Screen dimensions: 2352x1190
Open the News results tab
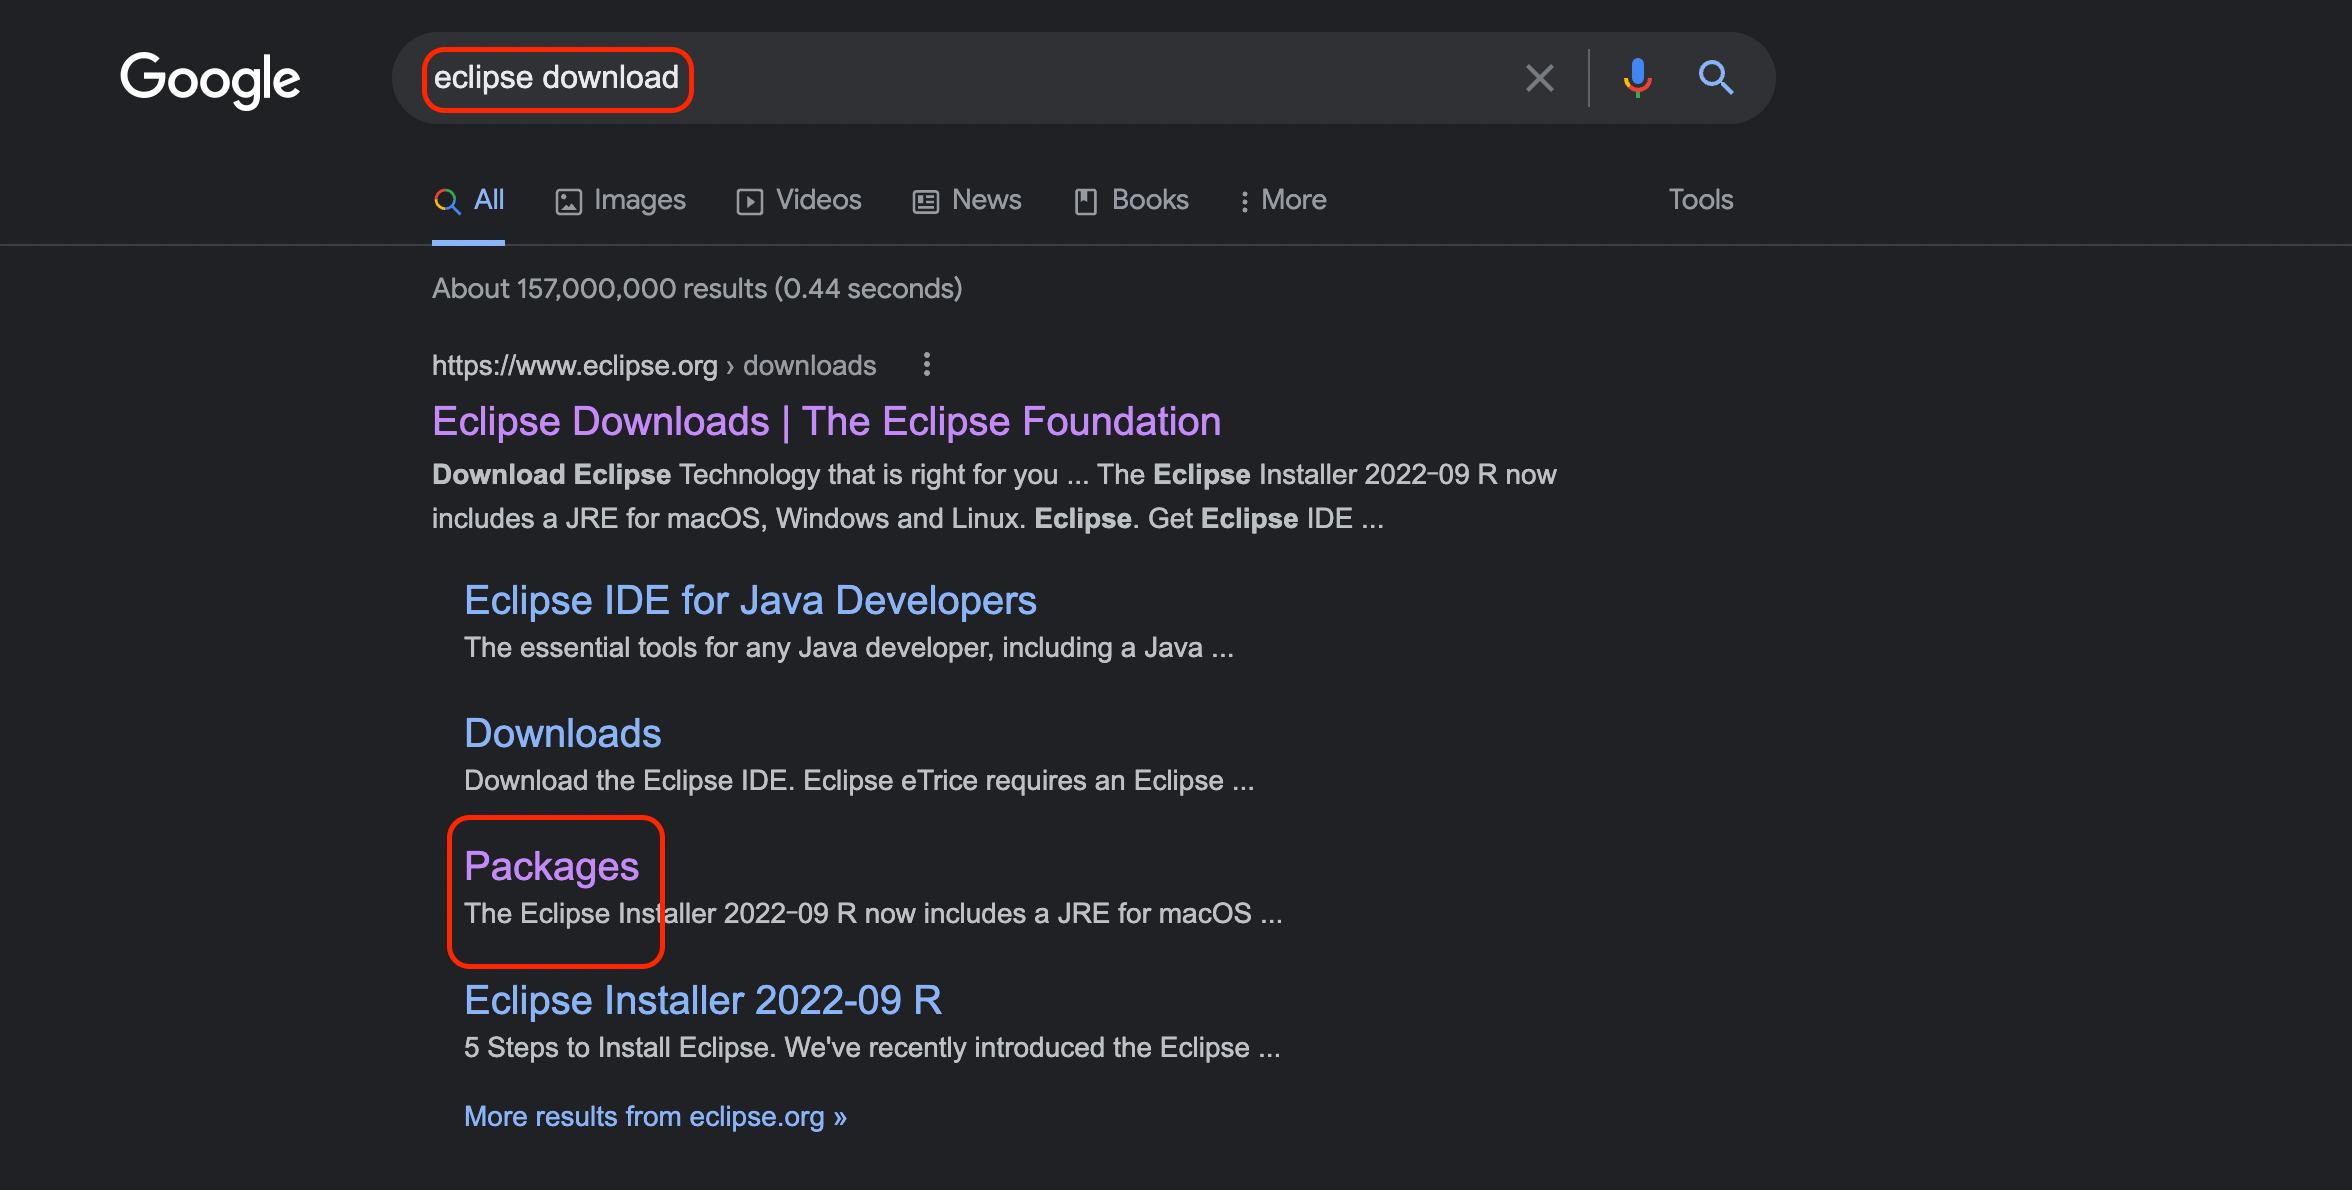pyautogui.click(x=967, y=200)
